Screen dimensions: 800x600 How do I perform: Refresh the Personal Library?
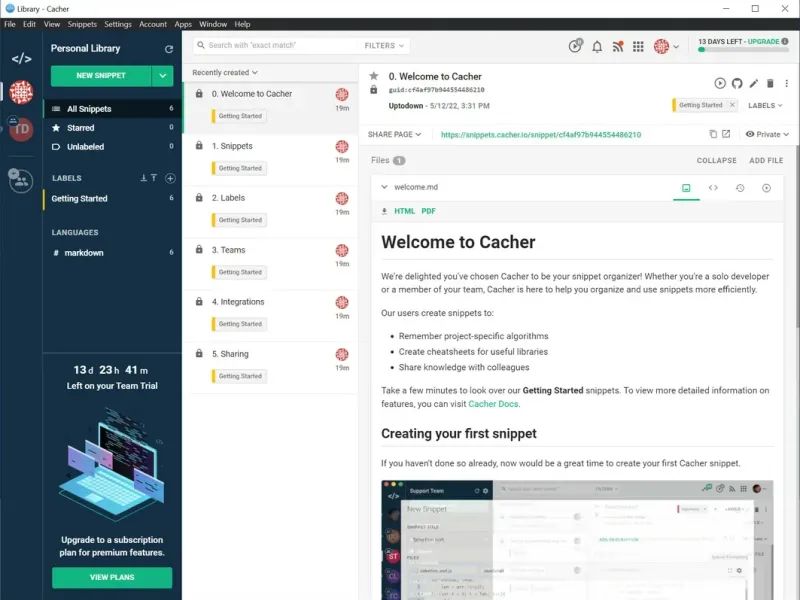point(169,49)
